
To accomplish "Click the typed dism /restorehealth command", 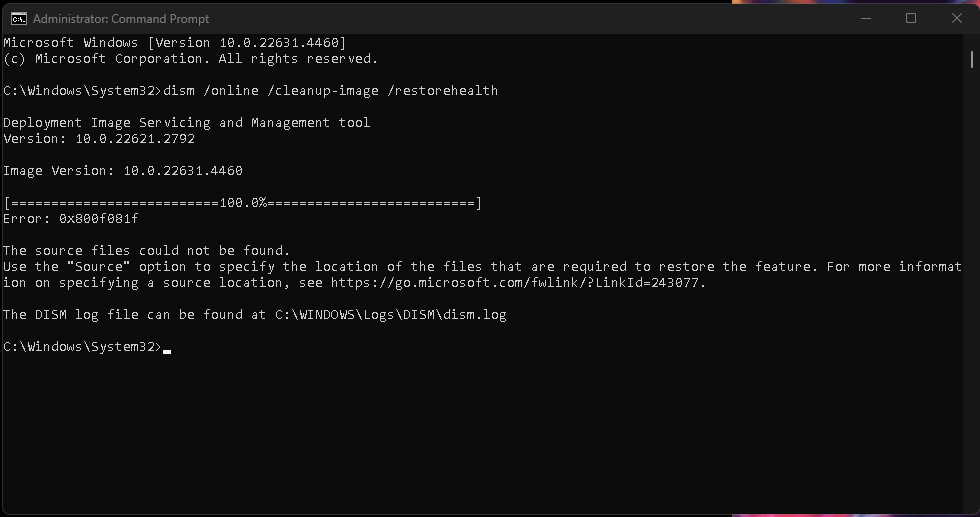I will pos(331,91).
